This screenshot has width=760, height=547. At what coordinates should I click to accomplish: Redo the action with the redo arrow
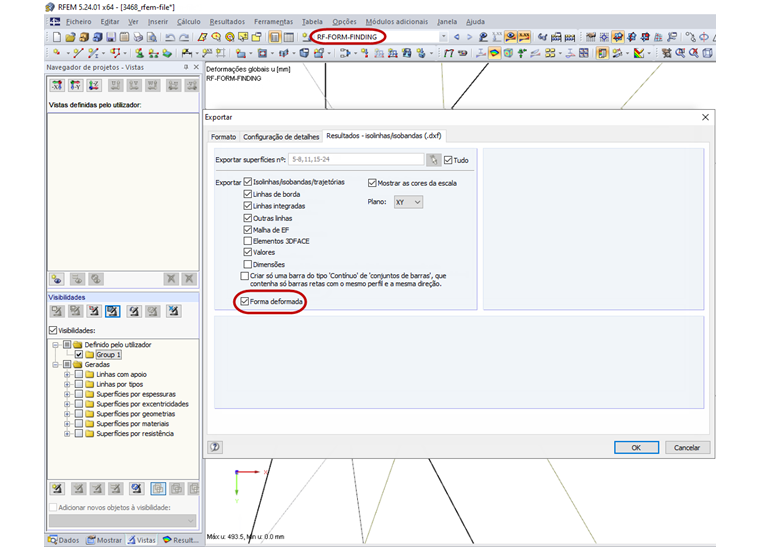(x=184, y=37)
